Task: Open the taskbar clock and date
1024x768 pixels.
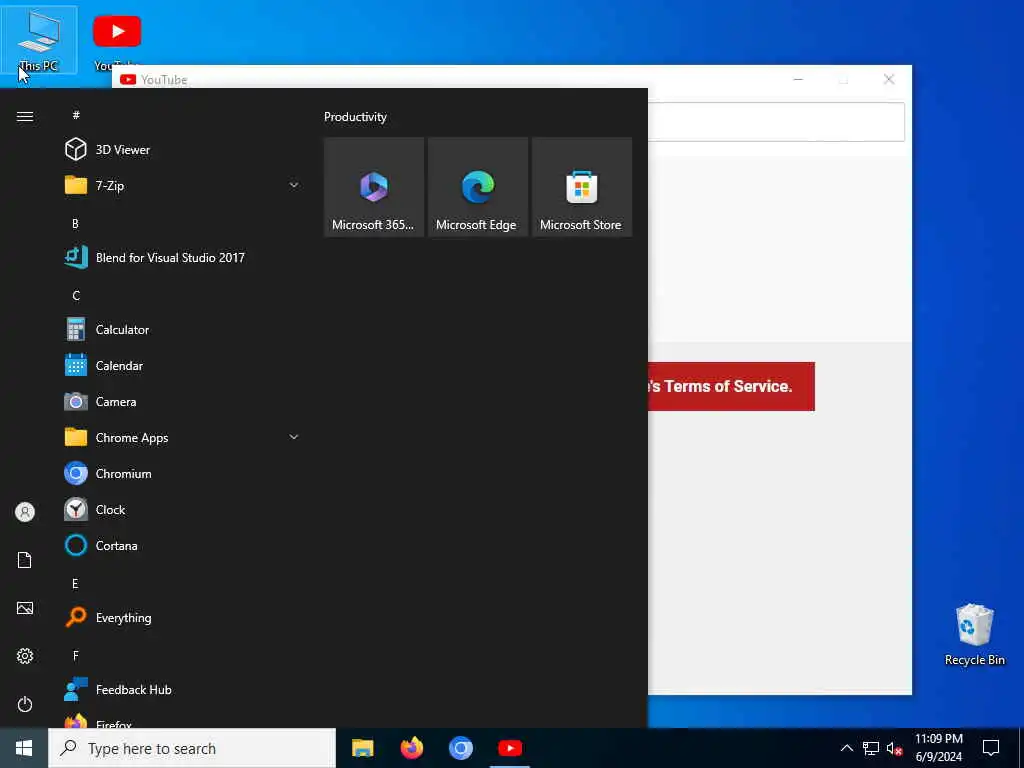Action: tap(938, 748)
